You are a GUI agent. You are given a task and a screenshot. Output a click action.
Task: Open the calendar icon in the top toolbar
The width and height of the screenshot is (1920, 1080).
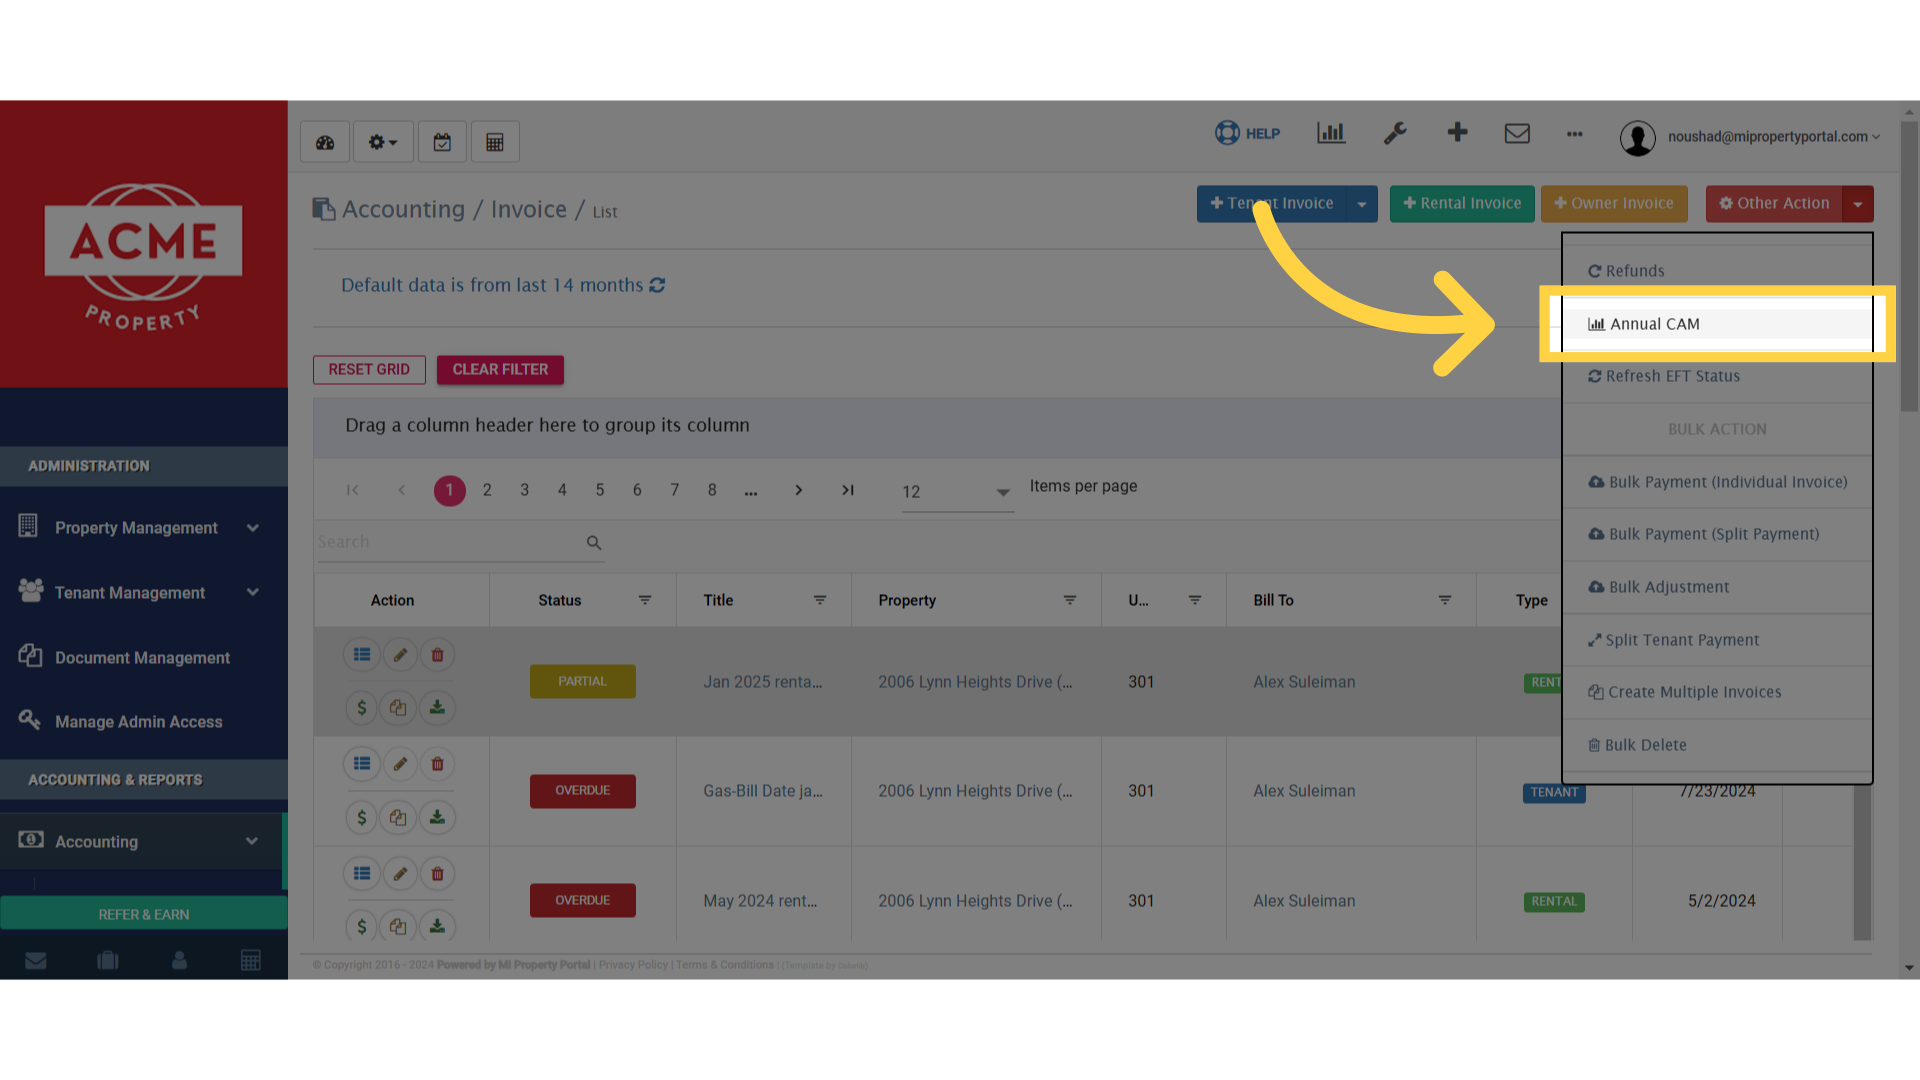coord(442,142)
